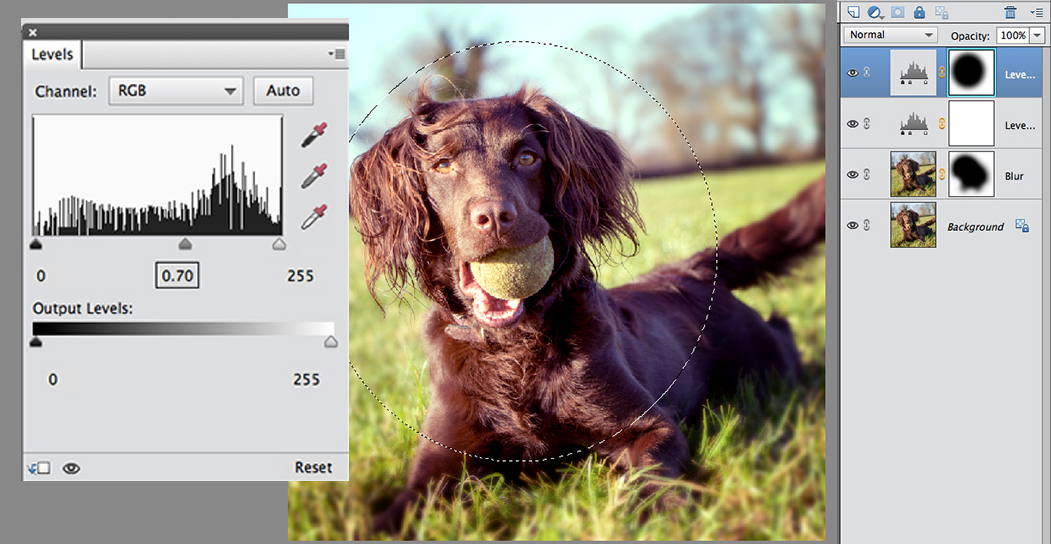This screenshot has height=544, width=1051.
Task: Click the Reset button in Levels panel
Action: (313, 467)
